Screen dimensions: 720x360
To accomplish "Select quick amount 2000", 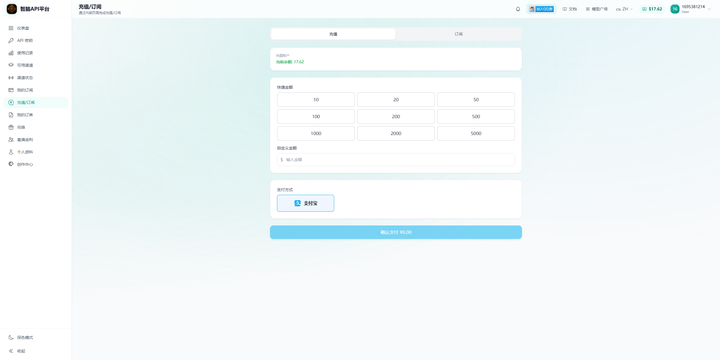I will pos(396,134).
